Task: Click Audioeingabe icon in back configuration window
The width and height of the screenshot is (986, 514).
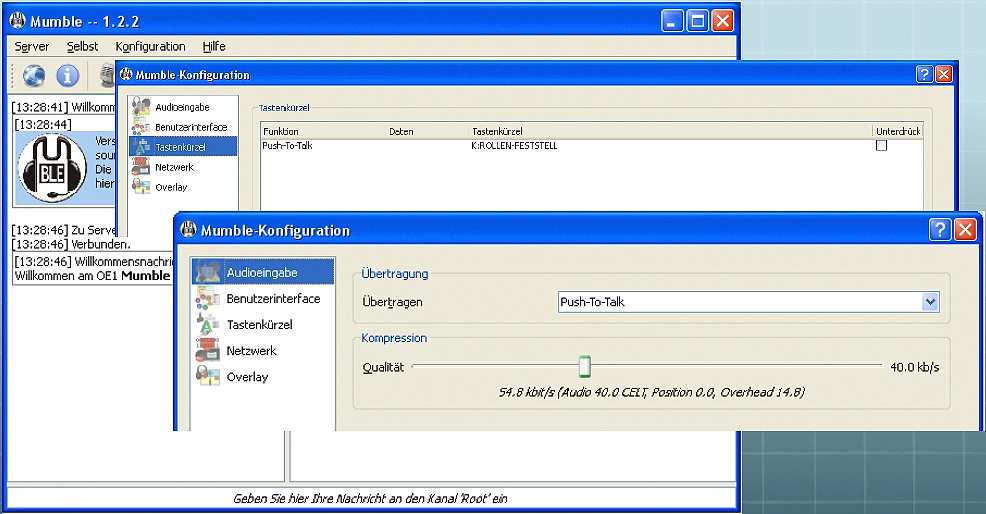Action: click(x=141, y=106)
